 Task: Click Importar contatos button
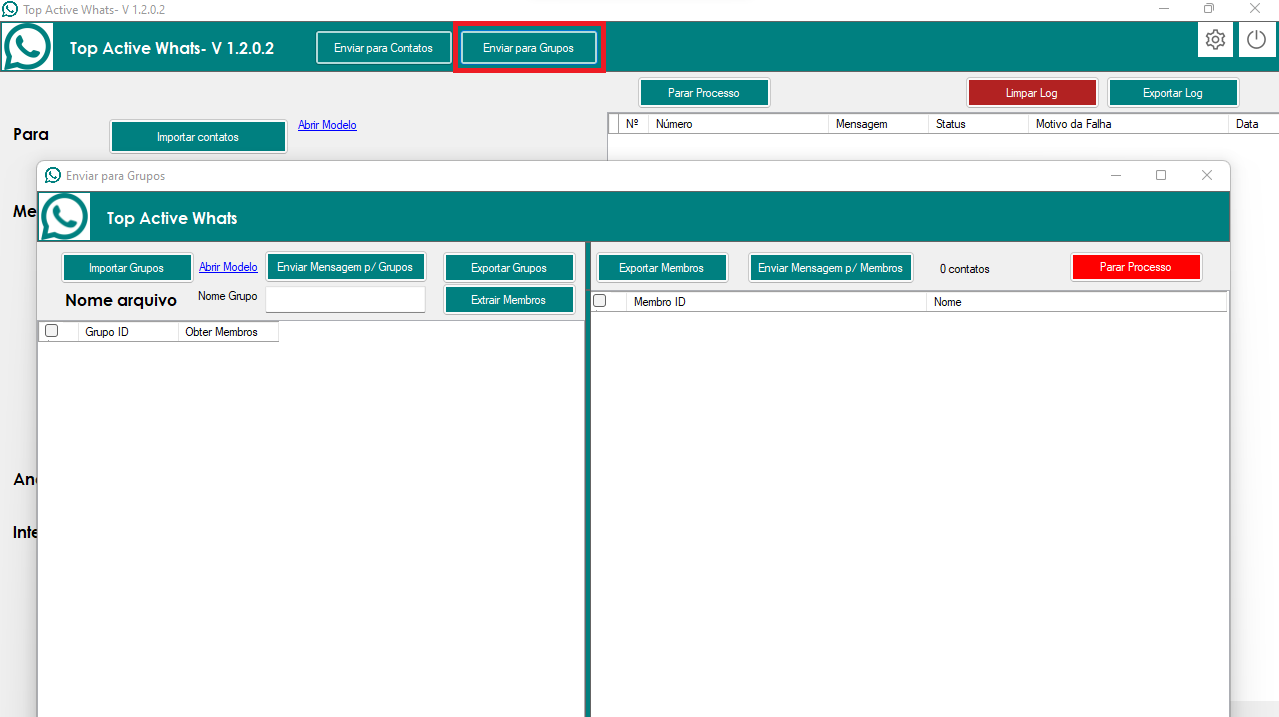coord(198,137)
